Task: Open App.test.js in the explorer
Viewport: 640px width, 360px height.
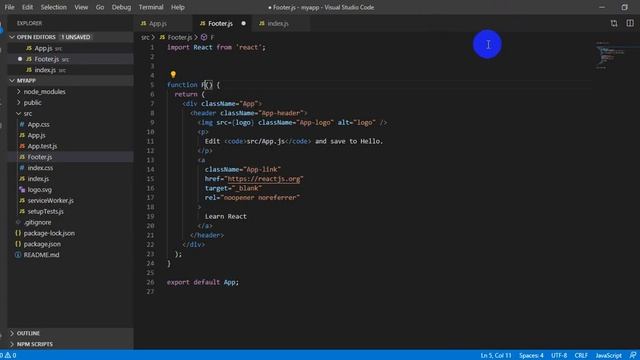Action: click(x=70, y=146)
